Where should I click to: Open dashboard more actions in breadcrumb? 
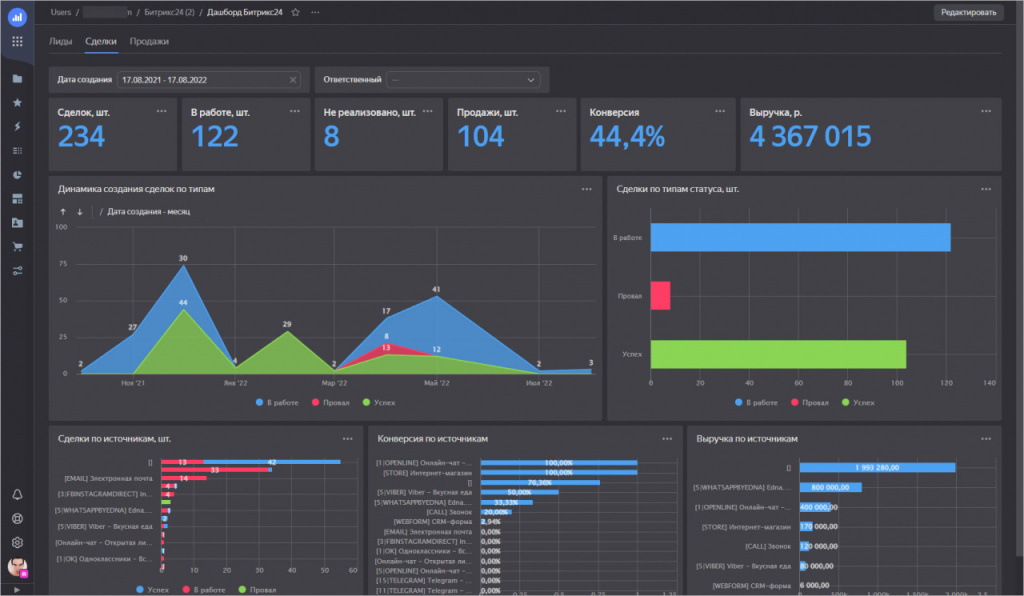click(x=315, y=12)
